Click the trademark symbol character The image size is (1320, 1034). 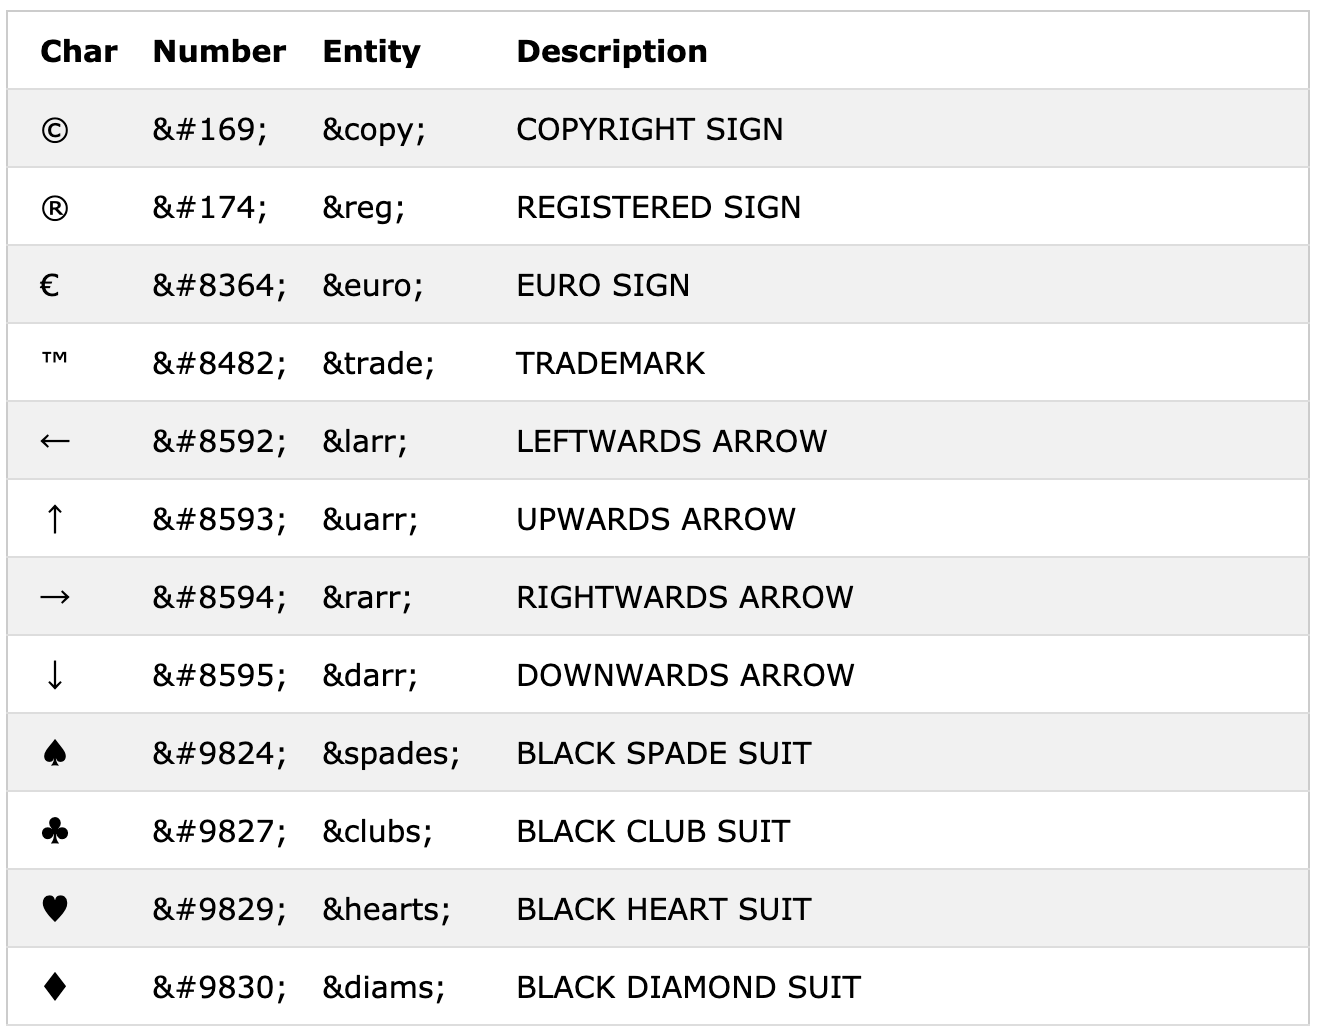tap(55, 359)
